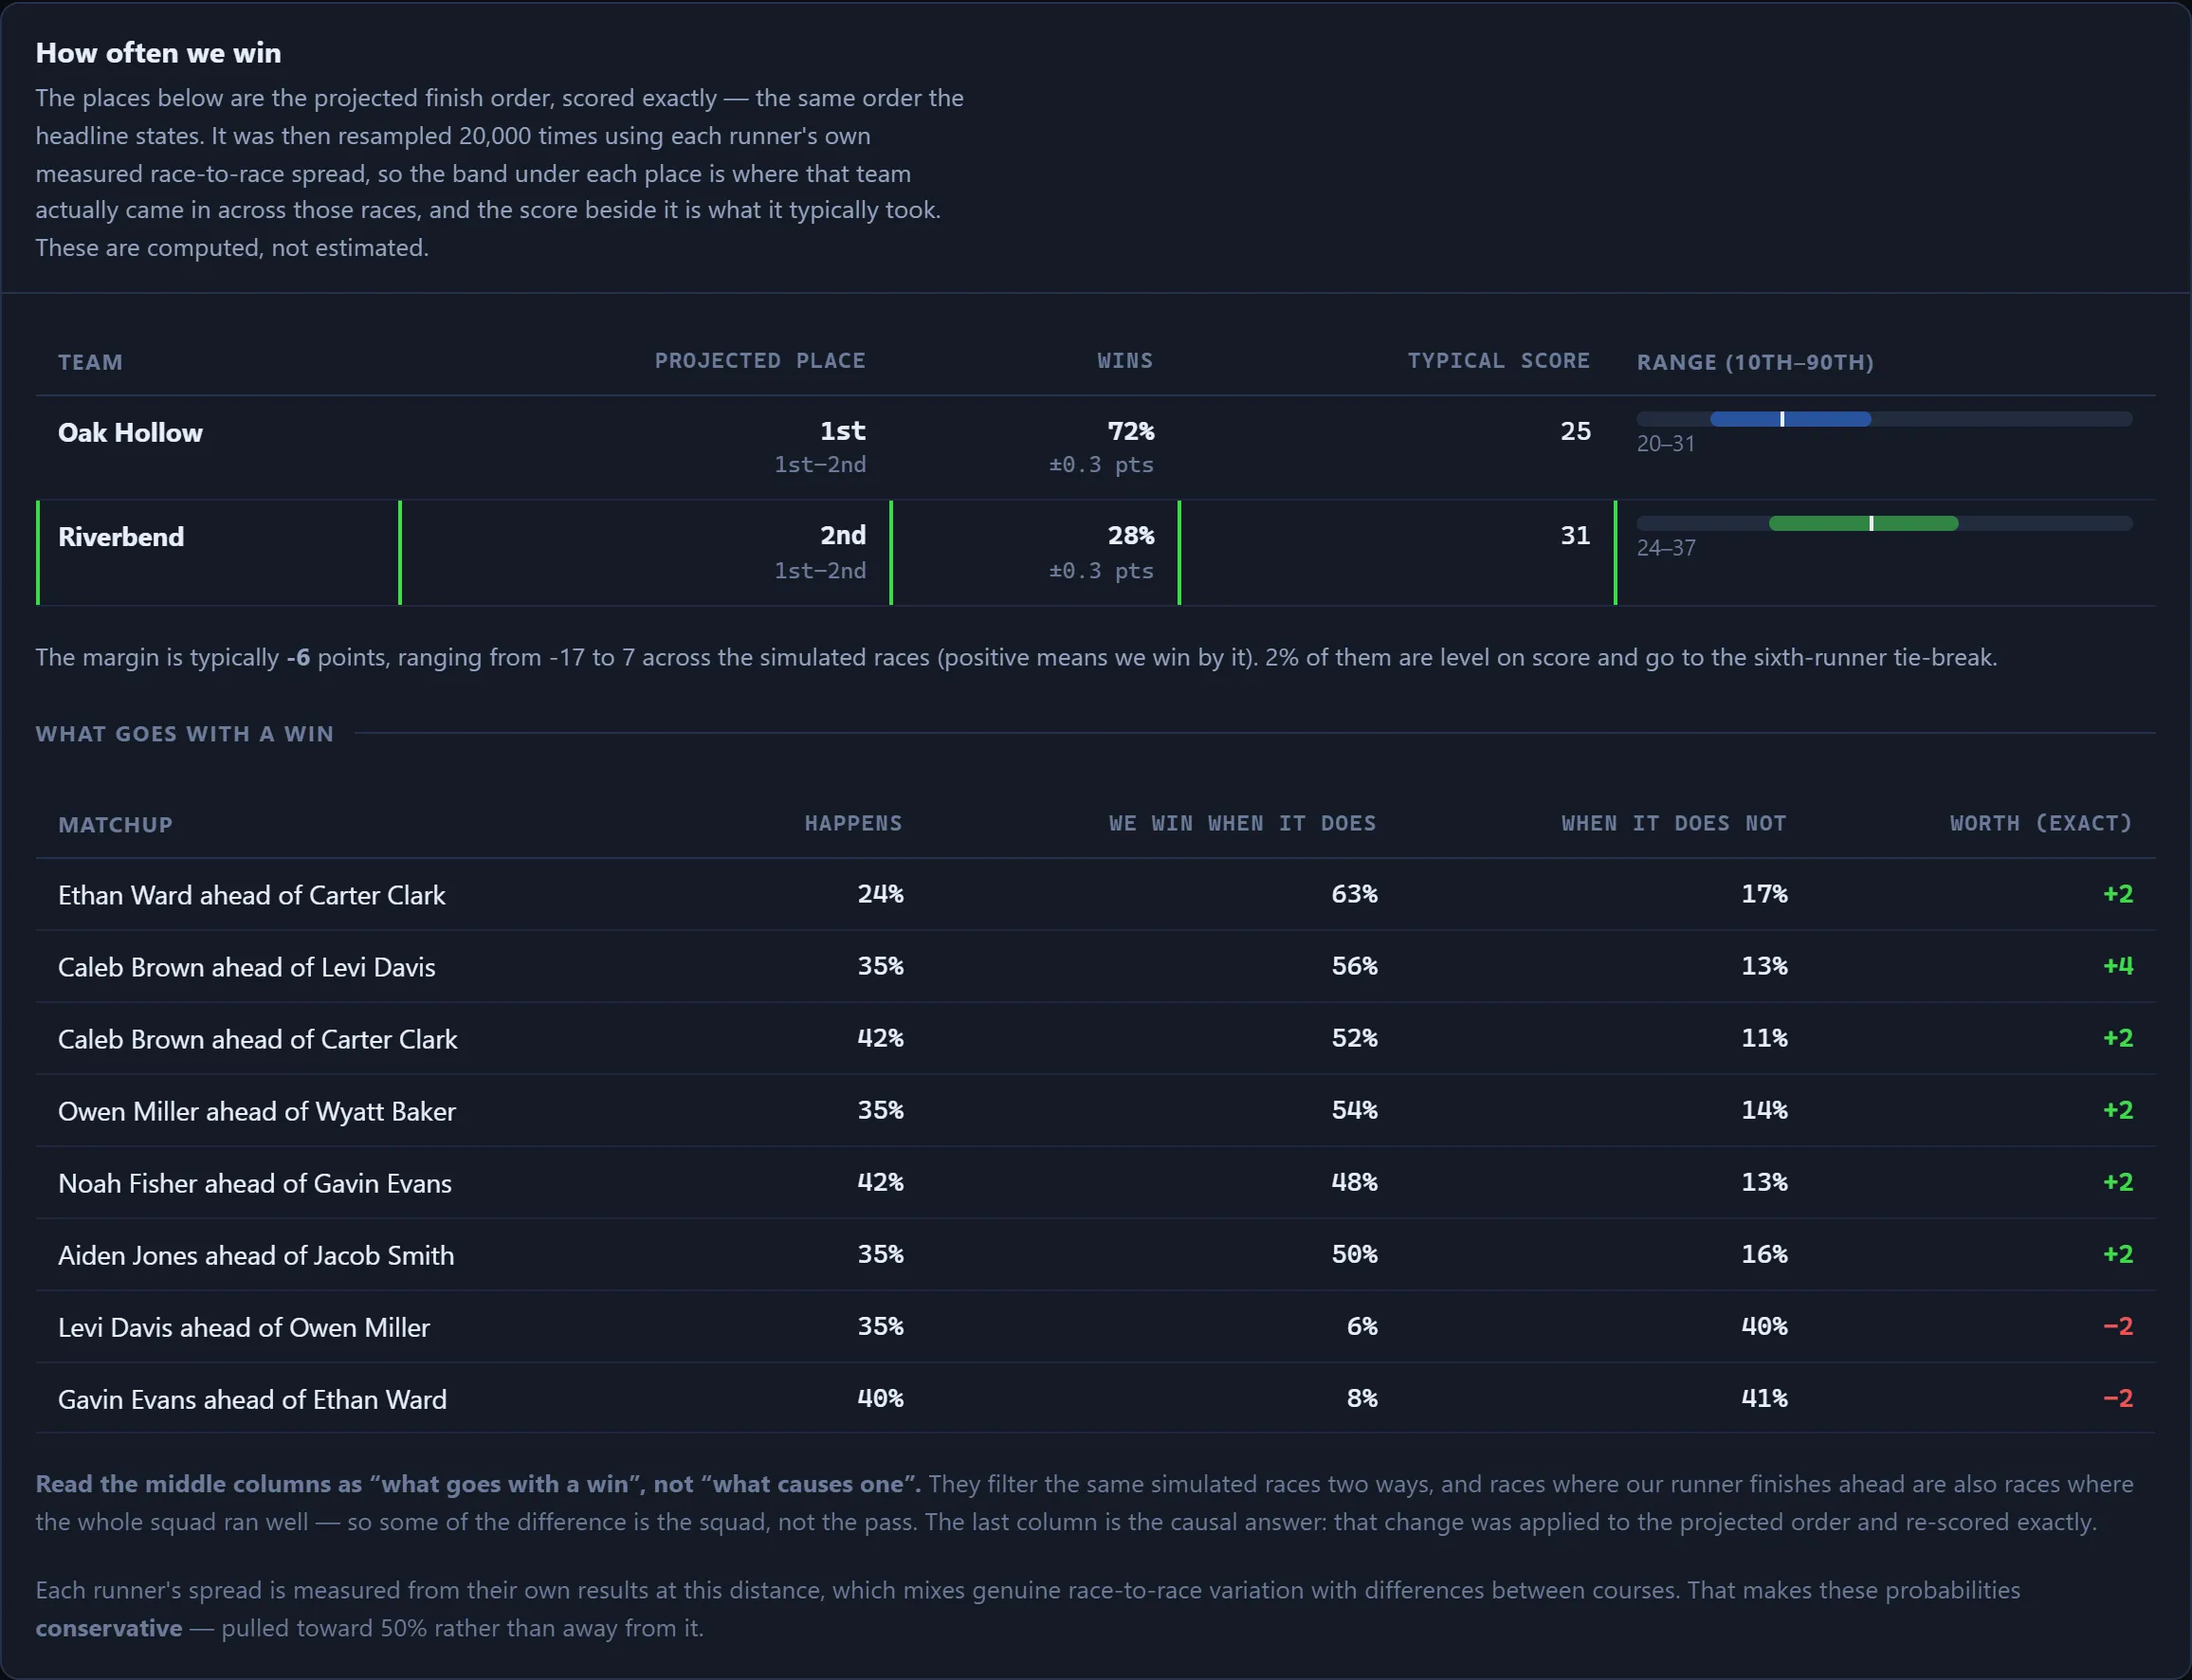Click the Oak Hollow team row
Image resolution: width=2192 pixels, height=1680 pixels.
coord(1095,447)
